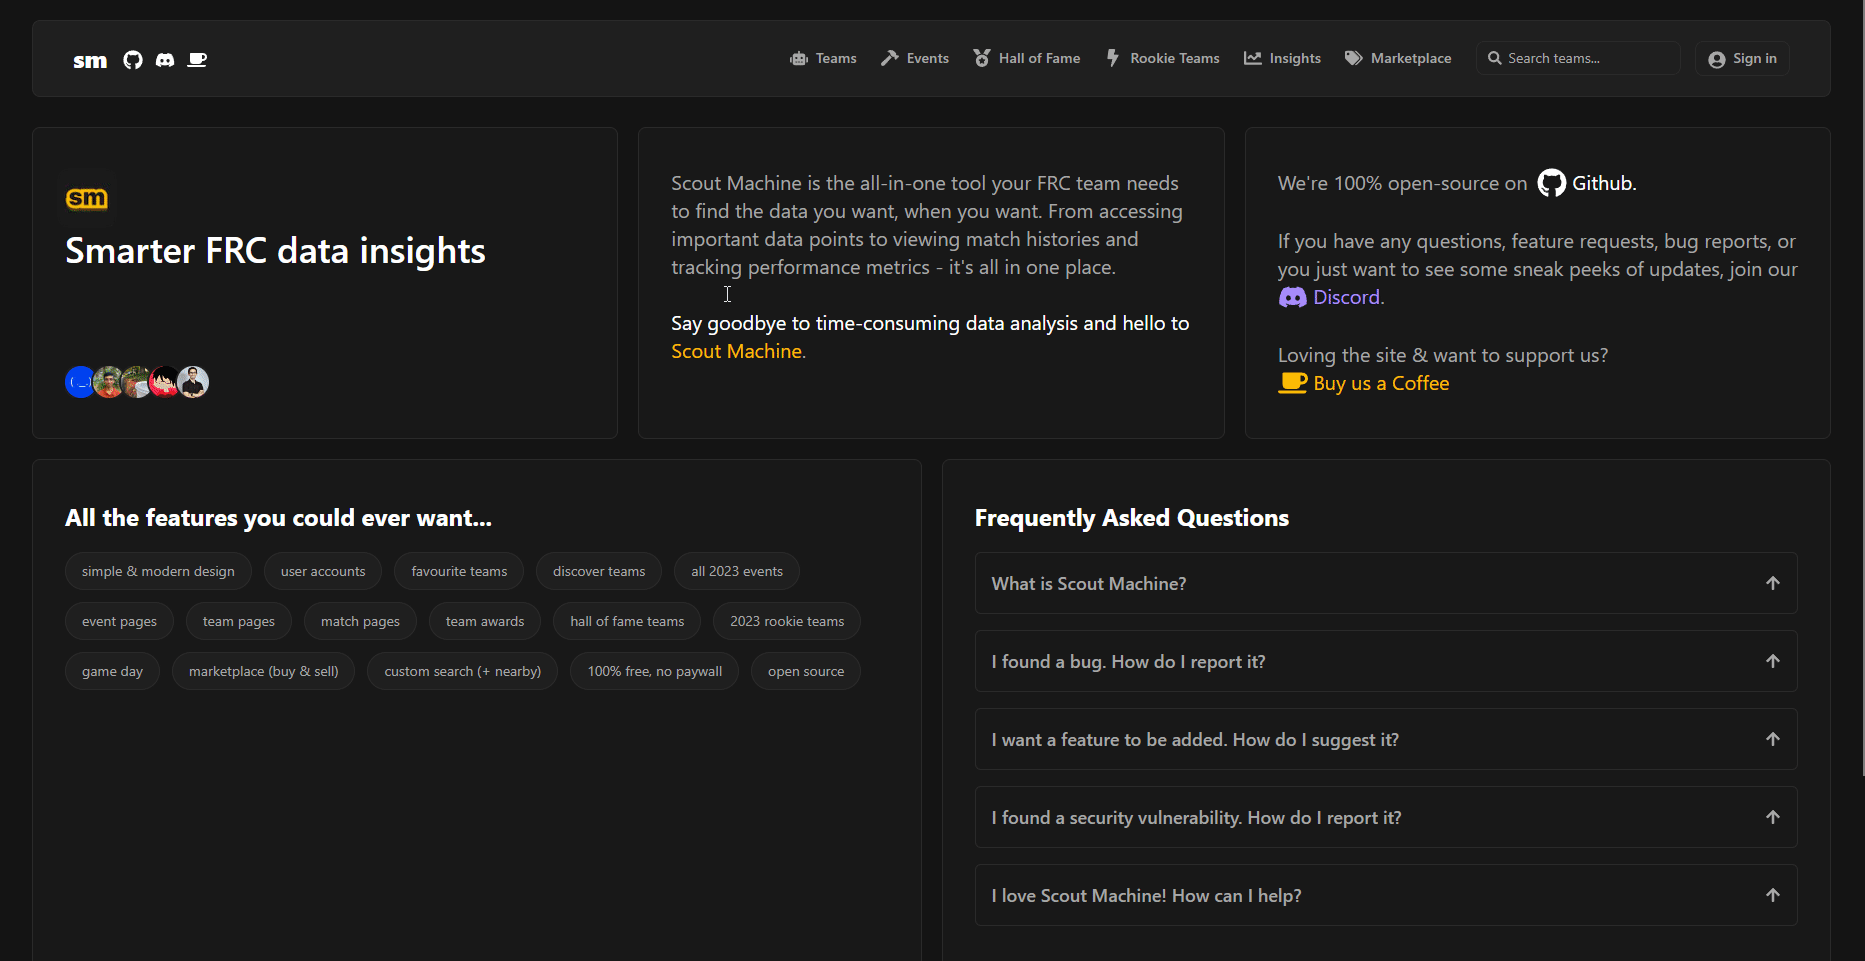Click the Frequently Asked Questions heading
Viewport: 1865px width, 961px height.
point(1132,518)
